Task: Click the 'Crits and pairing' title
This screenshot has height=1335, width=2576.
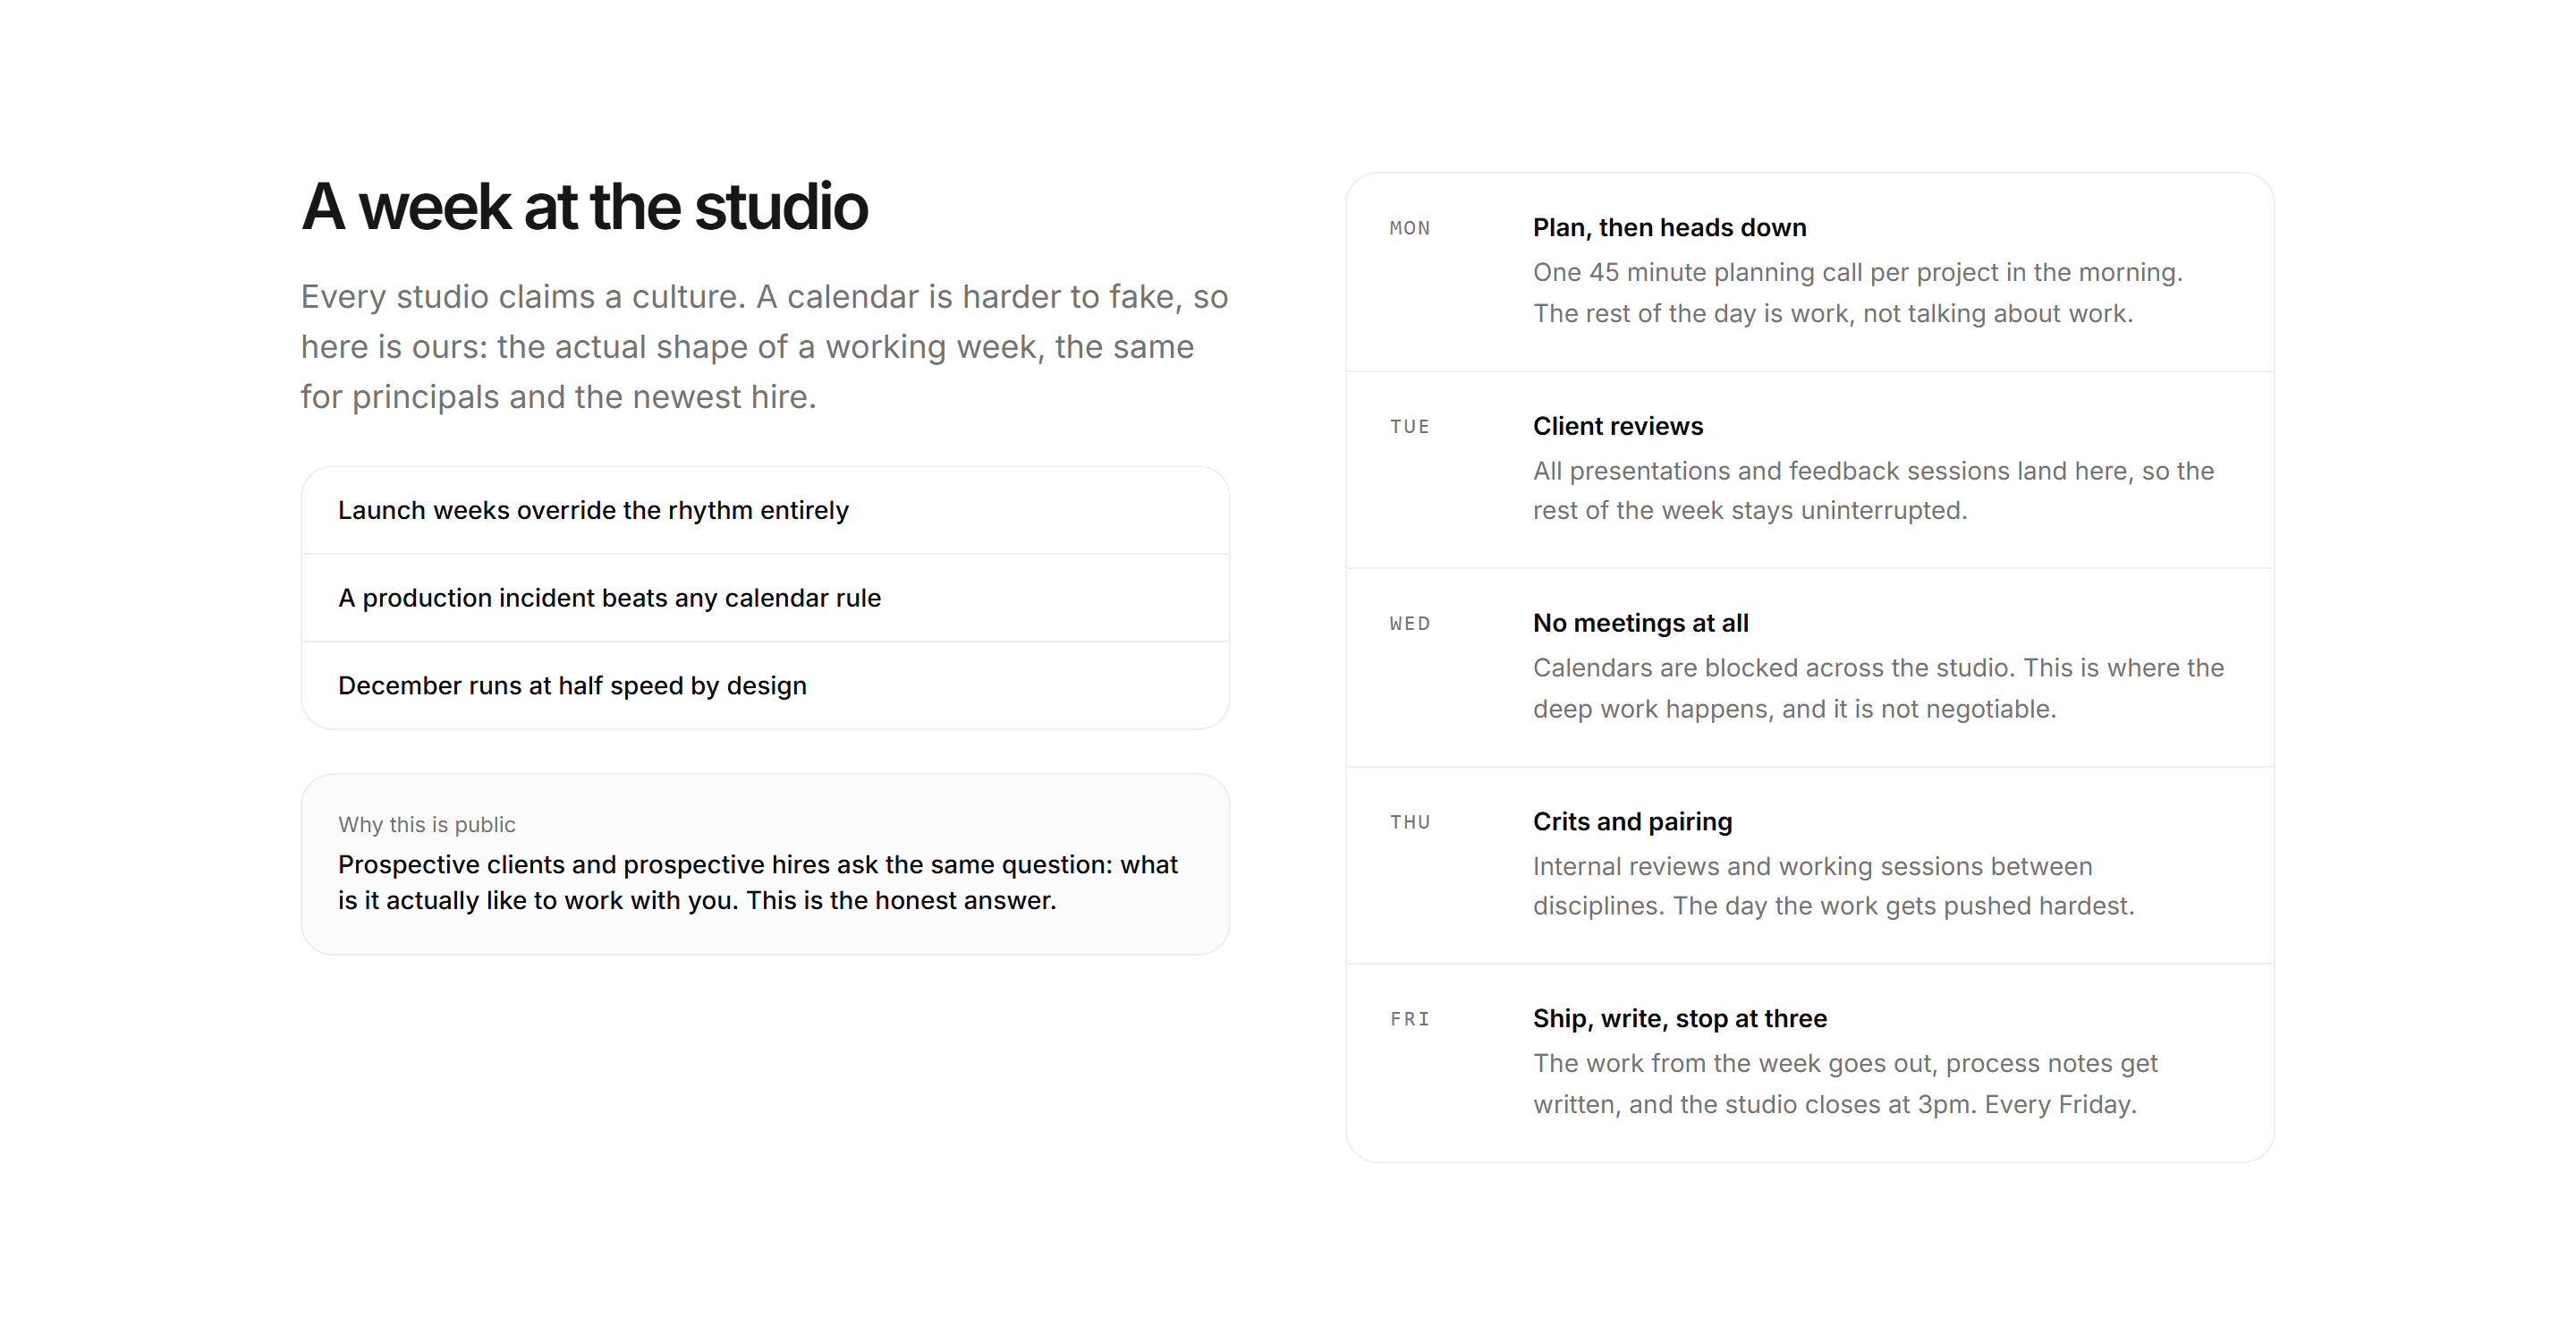Action: point(1632,822)
